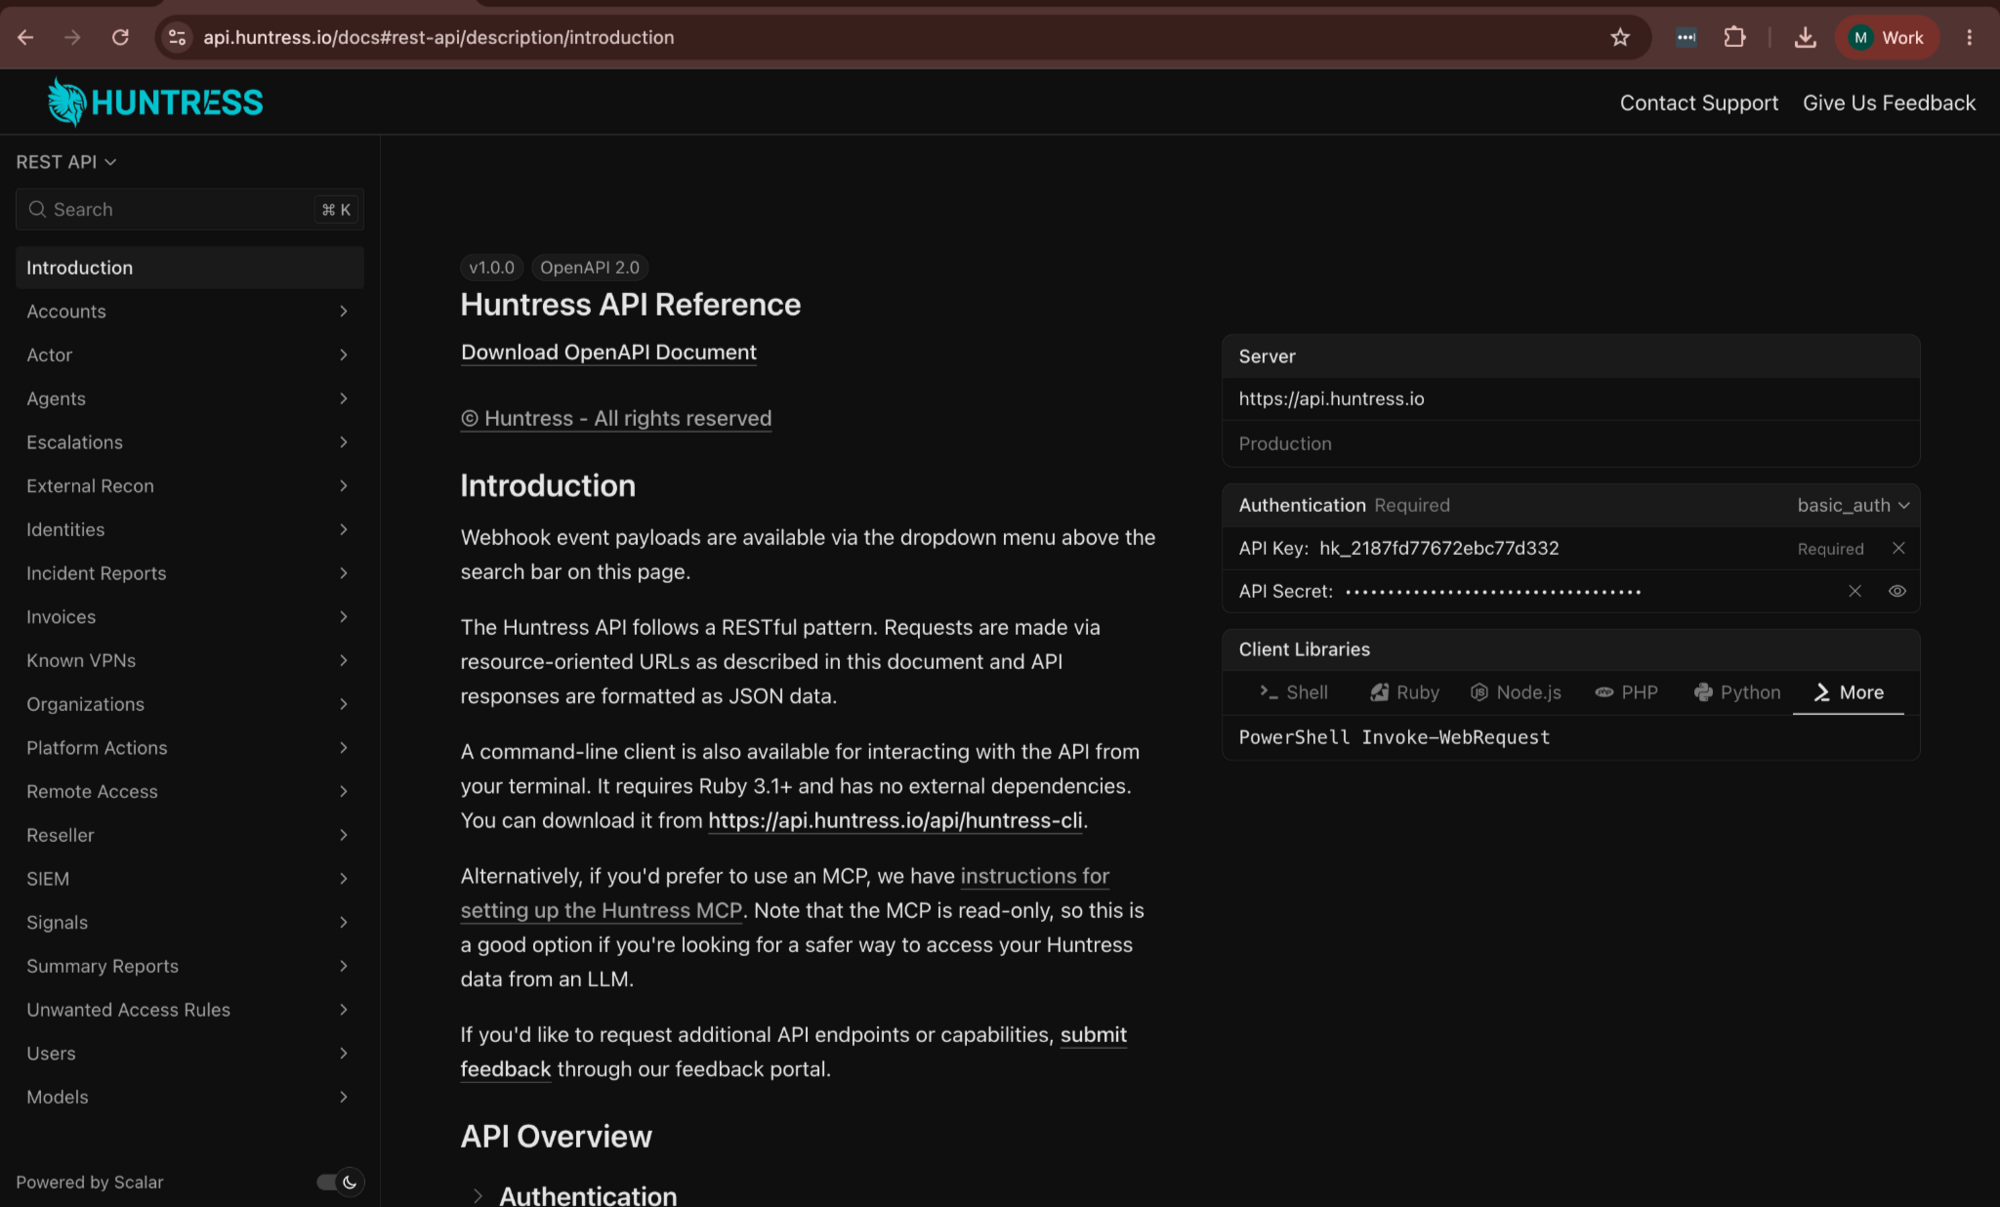Open the REST API dropdown

[66, 162]
